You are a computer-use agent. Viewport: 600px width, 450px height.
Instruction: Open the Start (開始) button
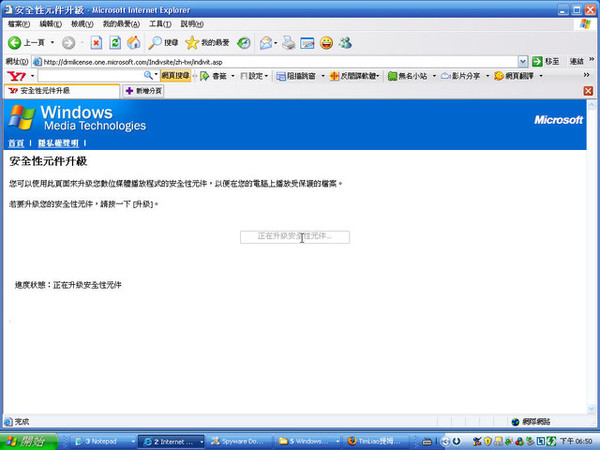(x=29, y=442)
